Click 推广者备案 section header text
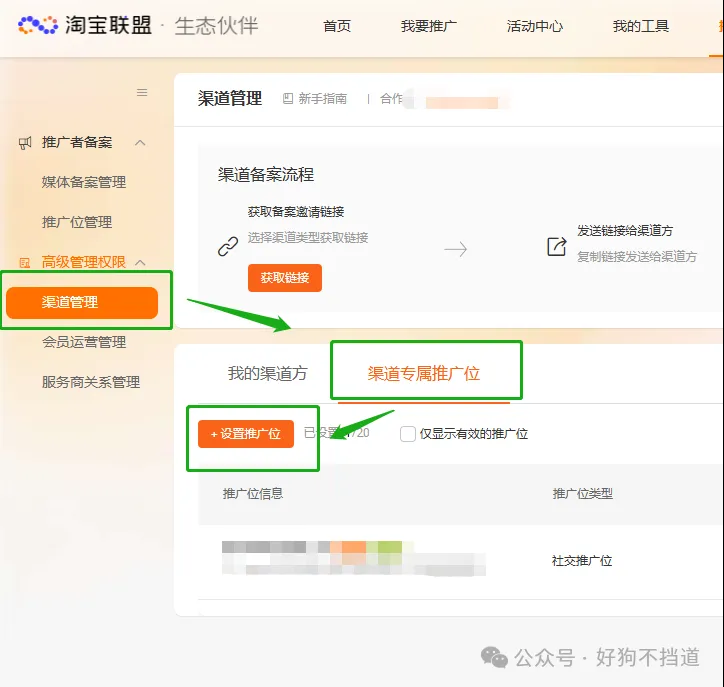The width and height of the screenshot is (724, 687). (x=77, y=143)
